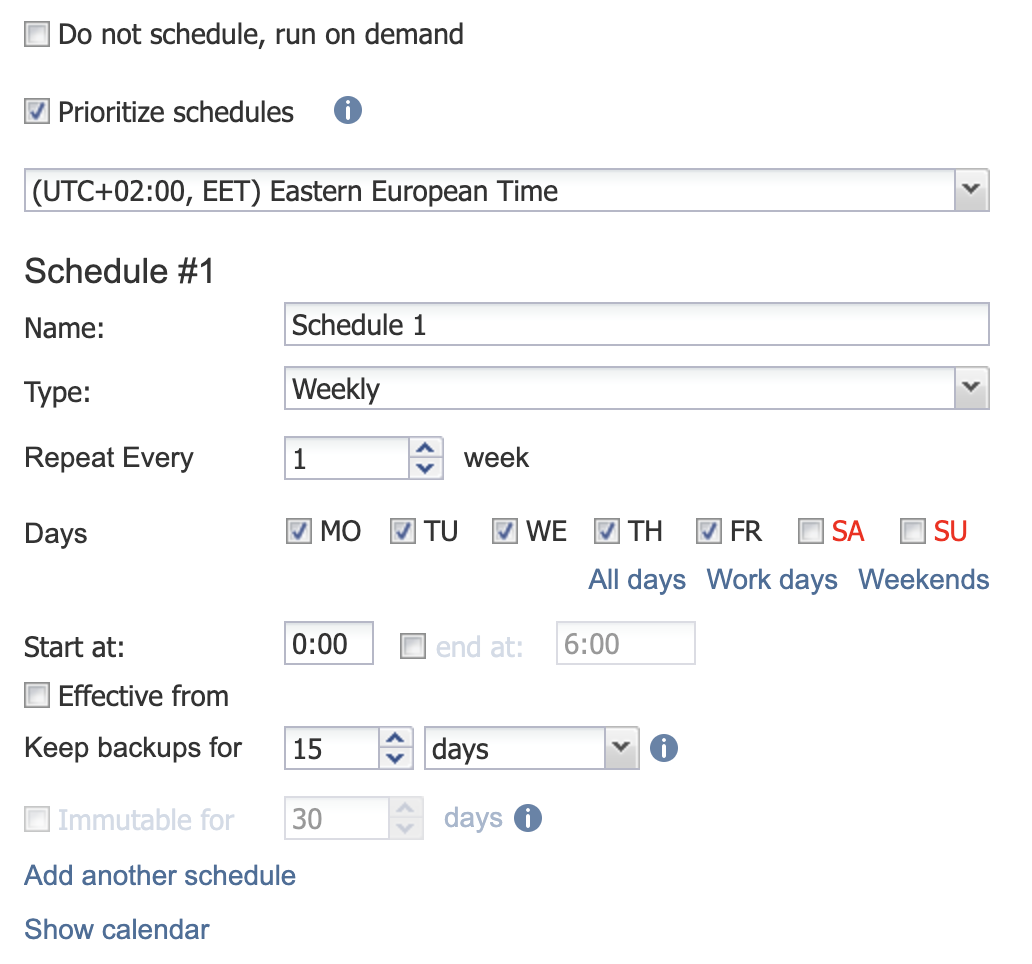Open the time zone dropdown
This screenshot has width=1032, height=964.
[x=968, y=190]
